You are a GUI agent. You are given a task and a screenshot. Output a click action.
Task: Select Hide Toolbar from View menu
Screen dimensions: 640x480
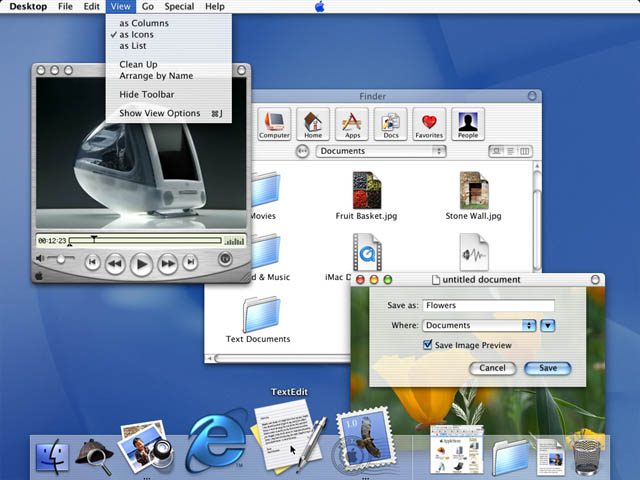pyautogui.click(x=147, y=95)
